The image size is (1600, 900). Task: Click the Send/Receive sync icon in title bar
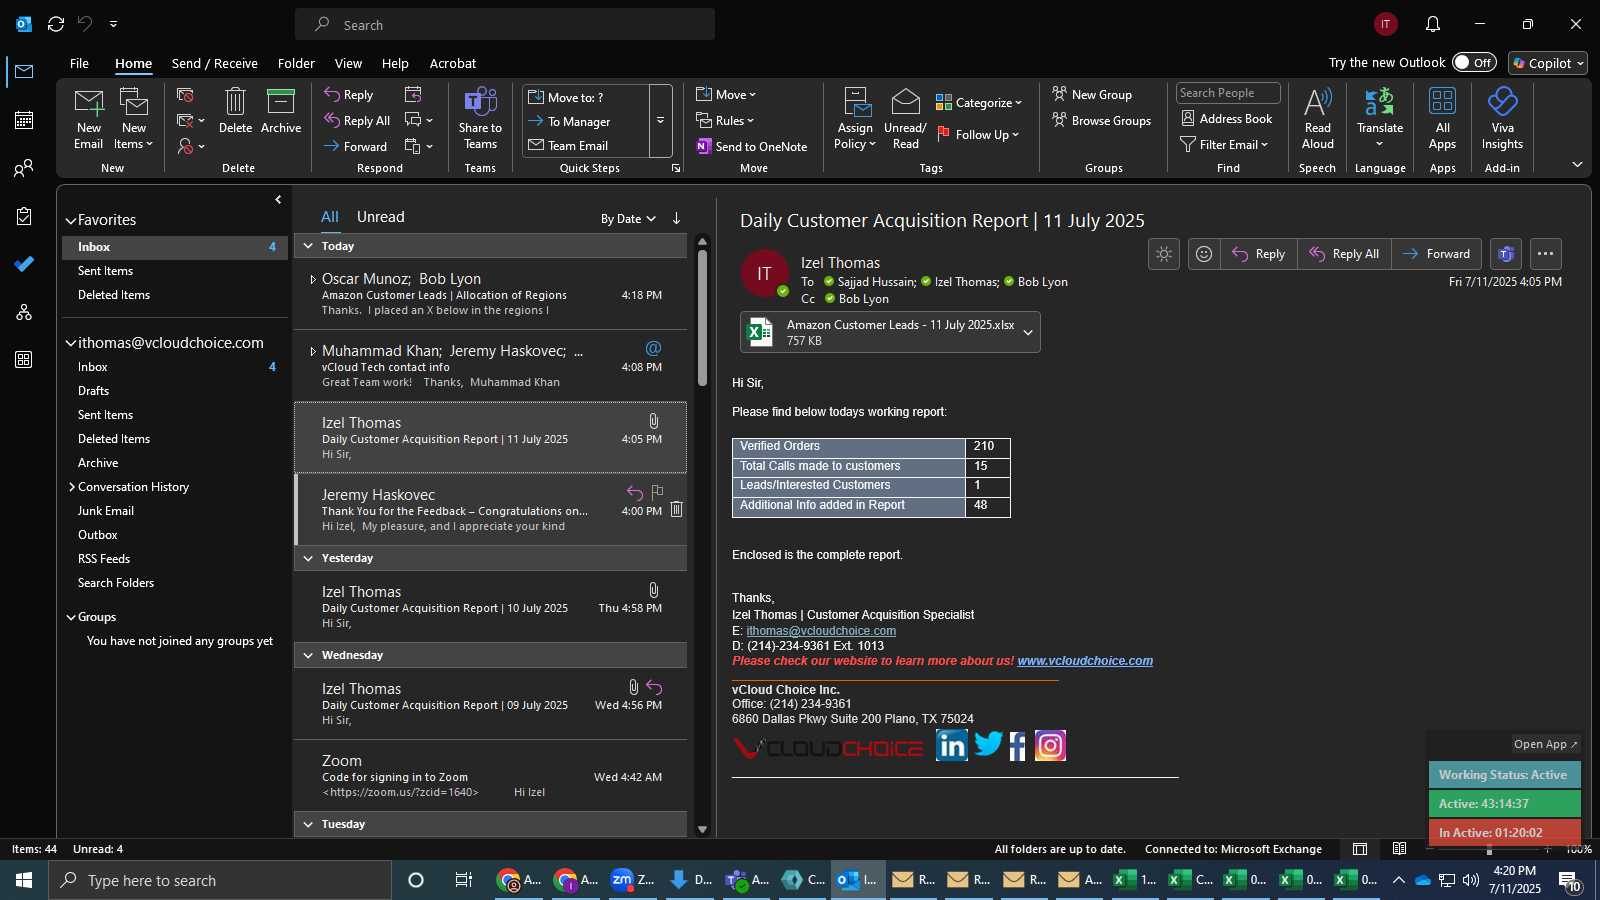click(x=56, y=24)
